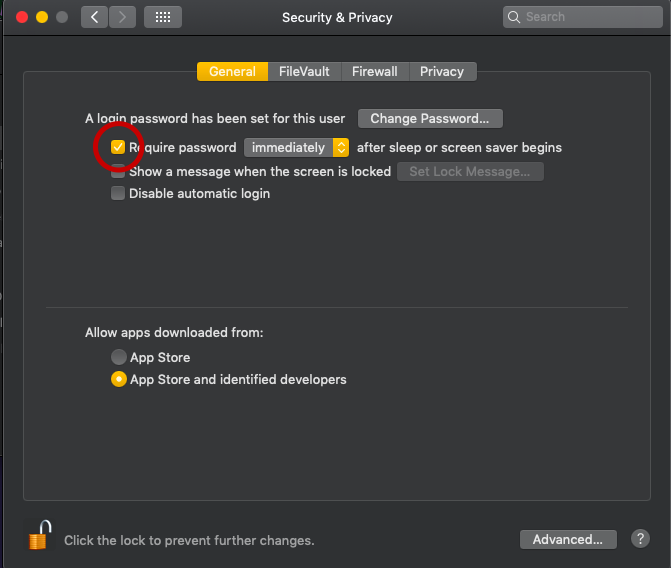Choose App Store and identified developers
This screenshot has width=671, height=568.
click(119, 380)
